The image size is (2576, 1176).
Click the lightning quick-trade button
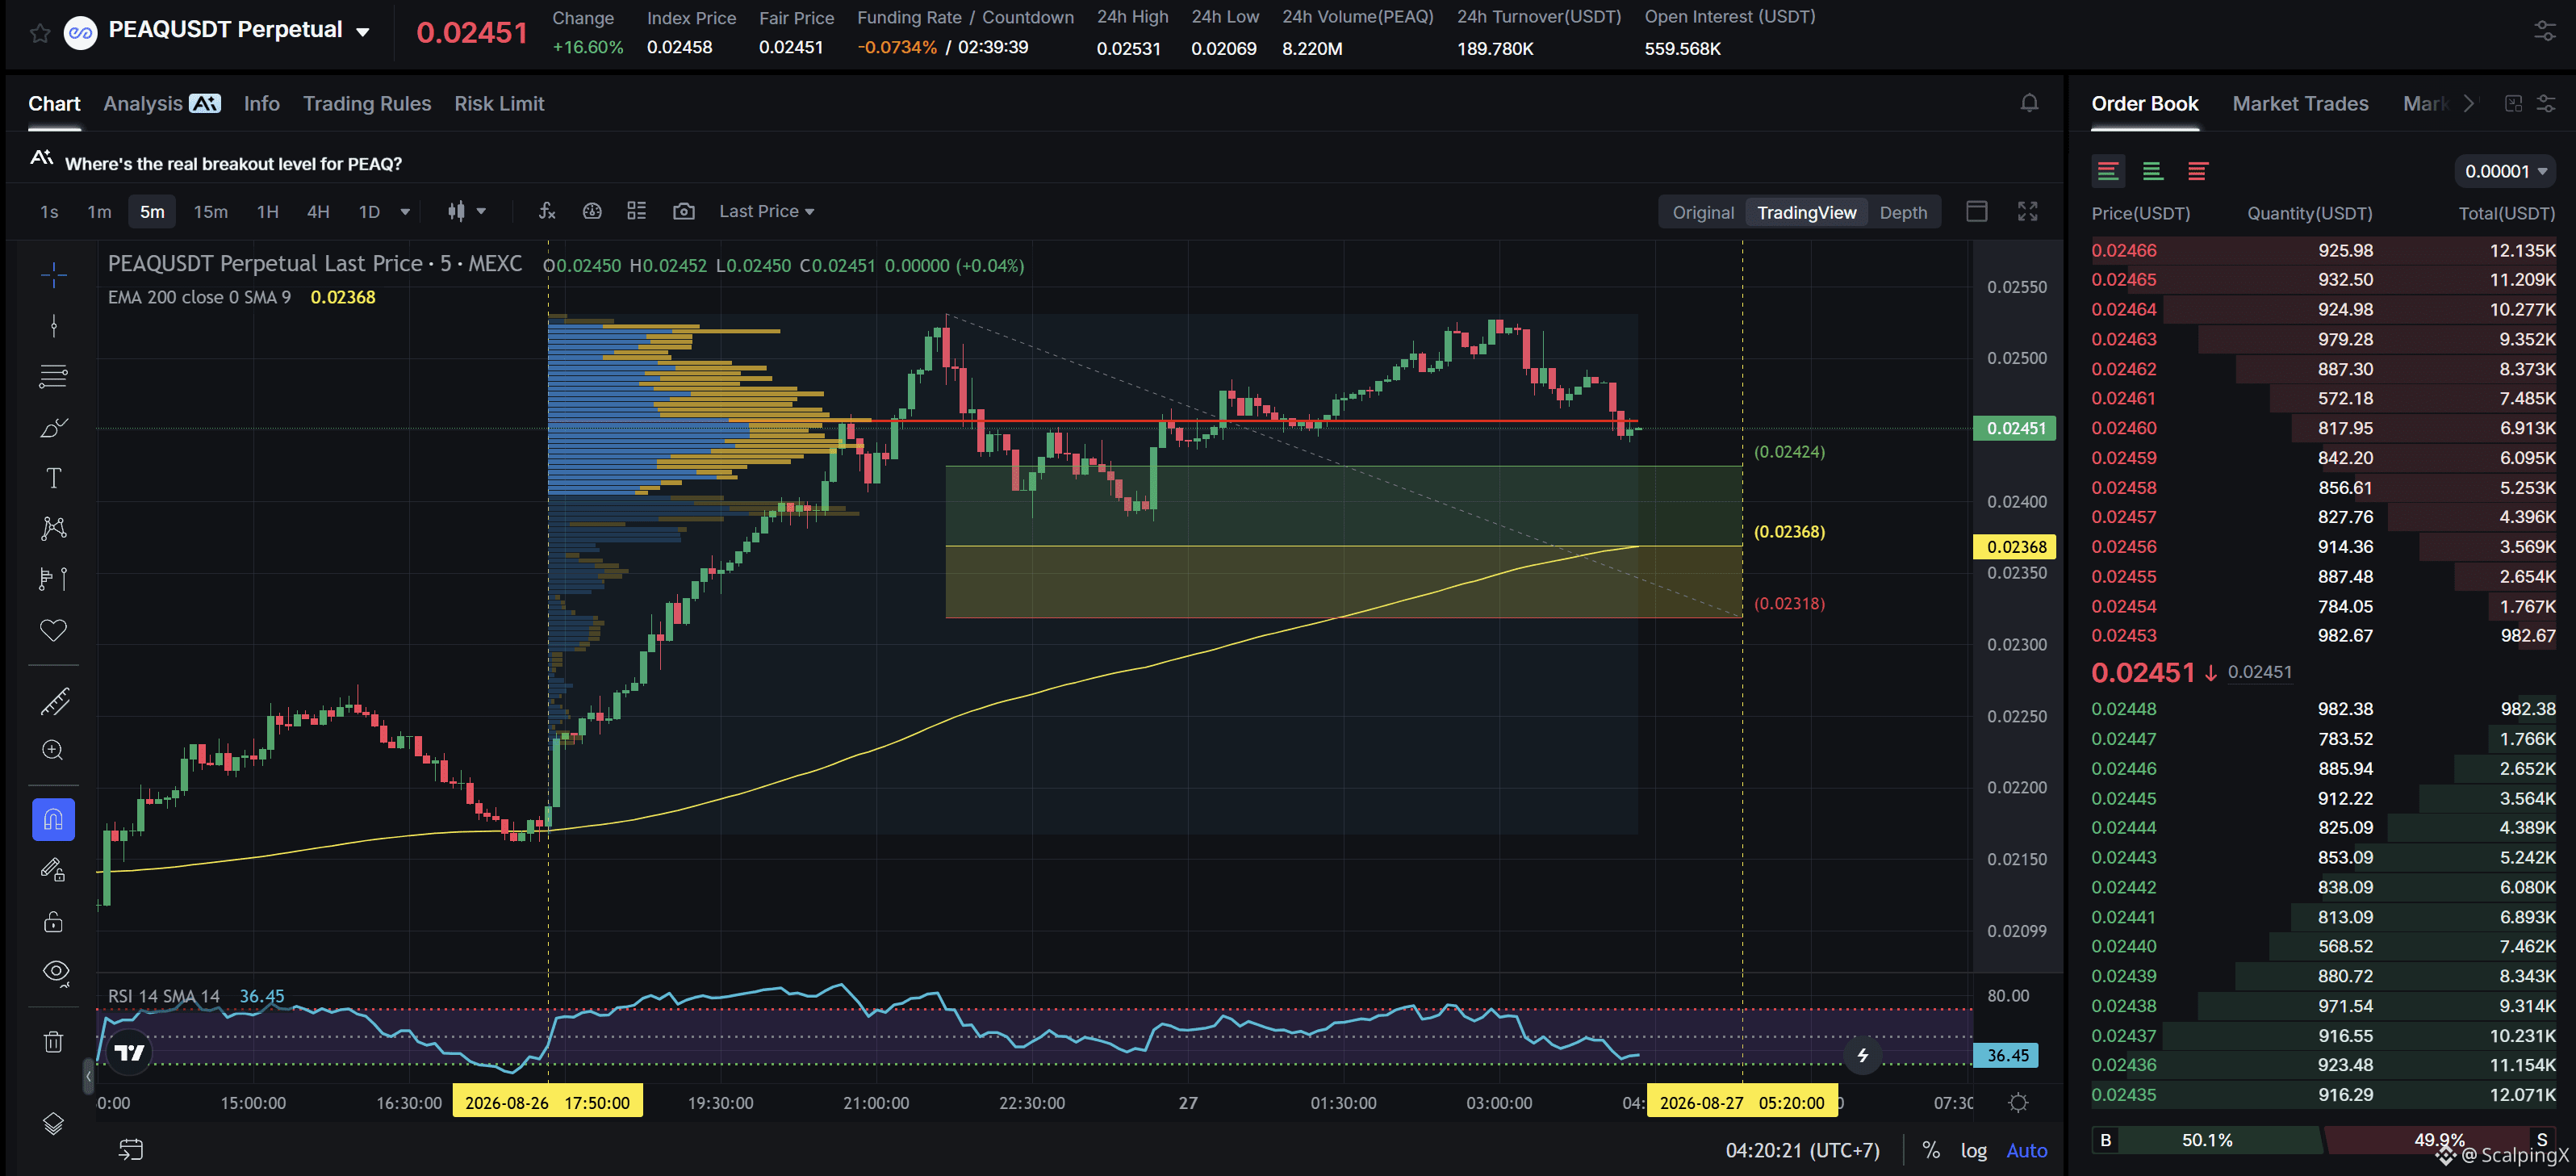coord(1863,1055)
